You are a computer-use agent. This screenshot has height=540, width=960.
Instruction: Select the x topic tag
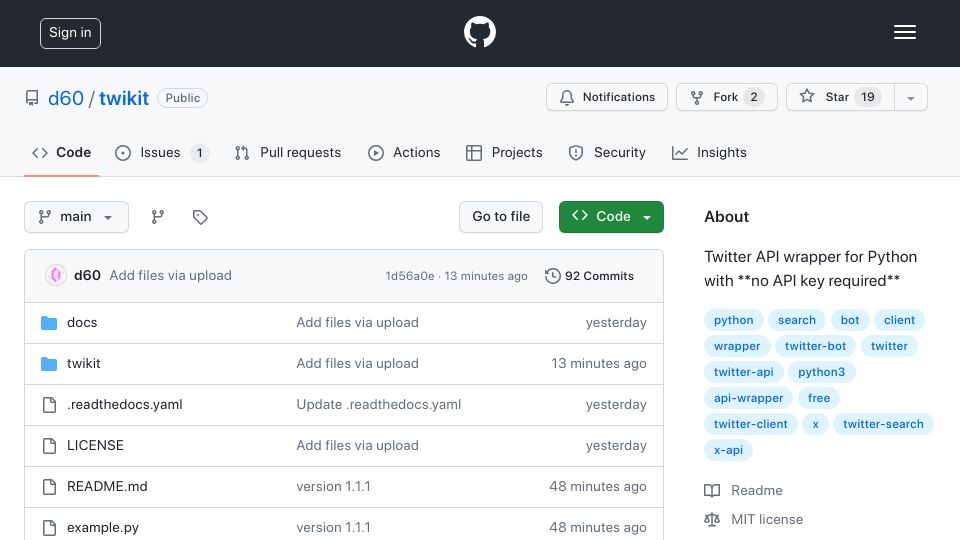(816, 424)
